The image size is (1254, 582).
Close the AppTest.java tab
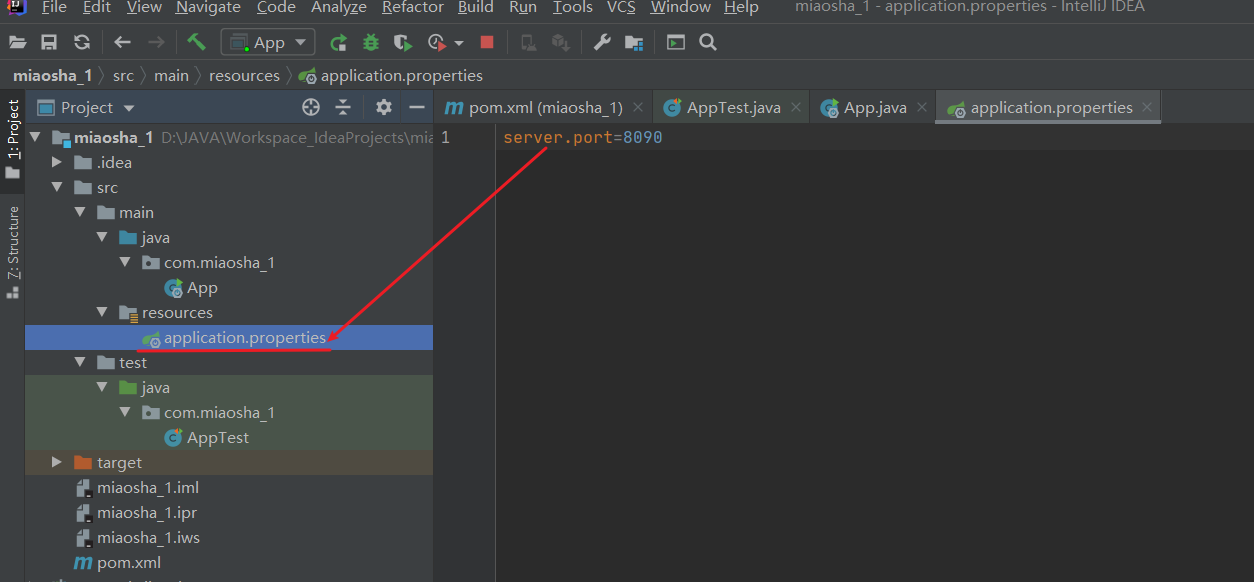tap(796, 107)
